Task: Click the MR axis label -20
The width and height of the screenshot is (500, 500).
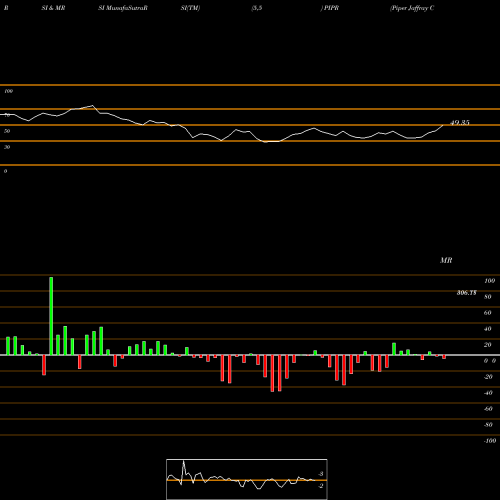Action: point(488,377)
